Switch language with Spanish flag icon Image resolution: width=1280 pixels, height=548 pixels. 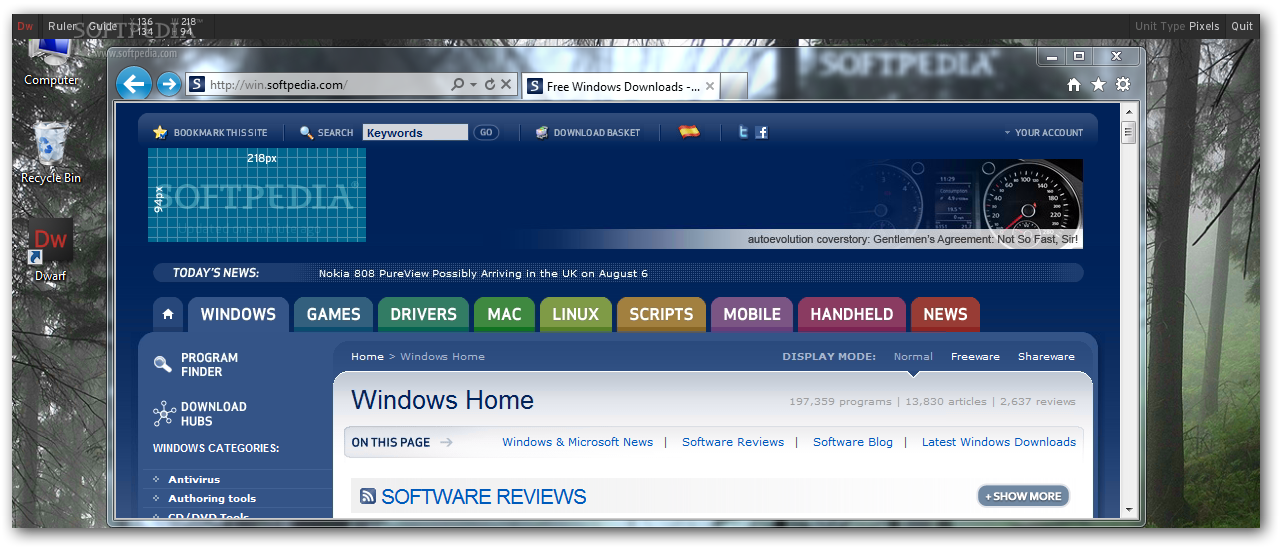click(689, 131)
